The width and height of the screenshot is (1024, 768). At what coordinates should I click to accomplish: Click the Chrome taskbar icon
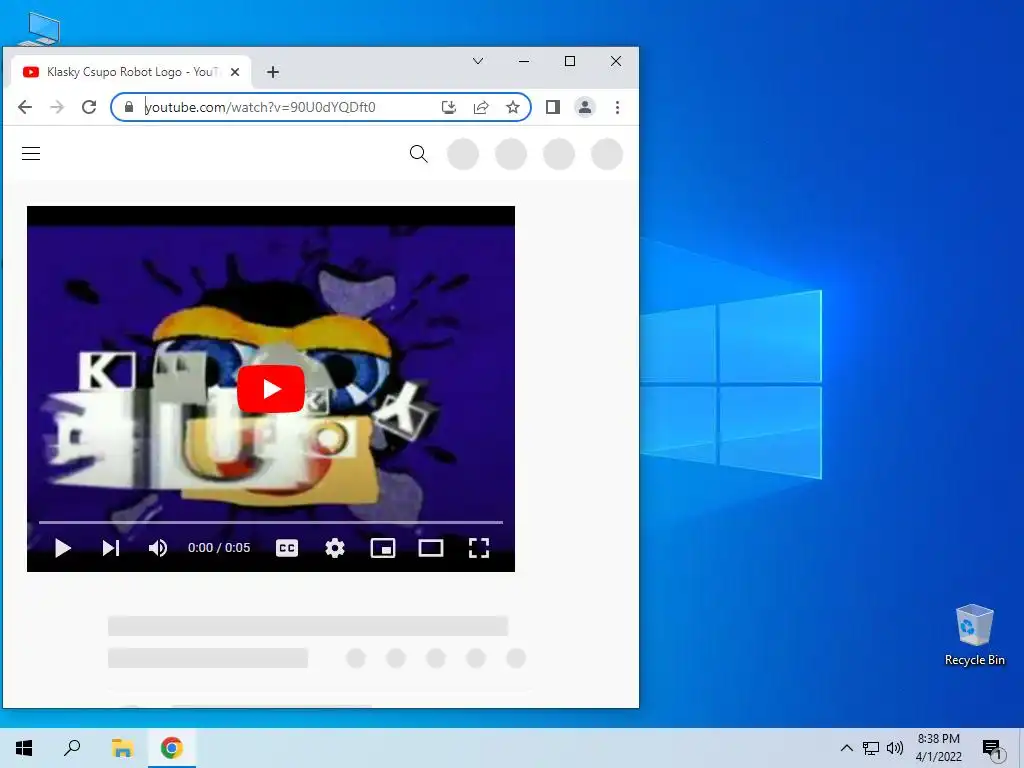(x=172, y=748)
